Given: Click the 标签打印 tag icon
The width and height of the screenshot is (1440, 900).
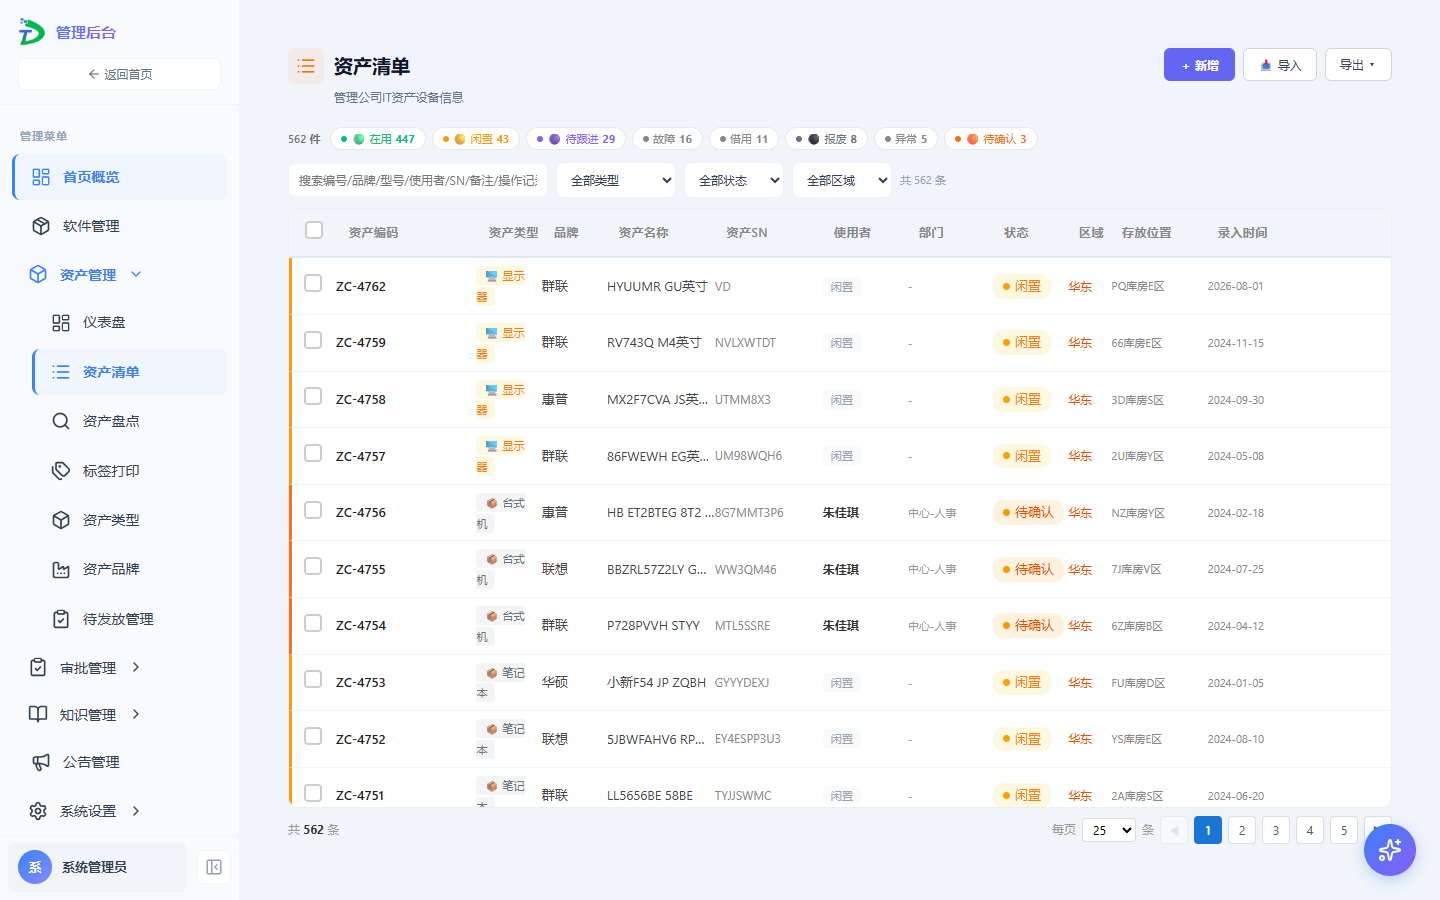Looking at the screenshot, I should pos(61,471).
